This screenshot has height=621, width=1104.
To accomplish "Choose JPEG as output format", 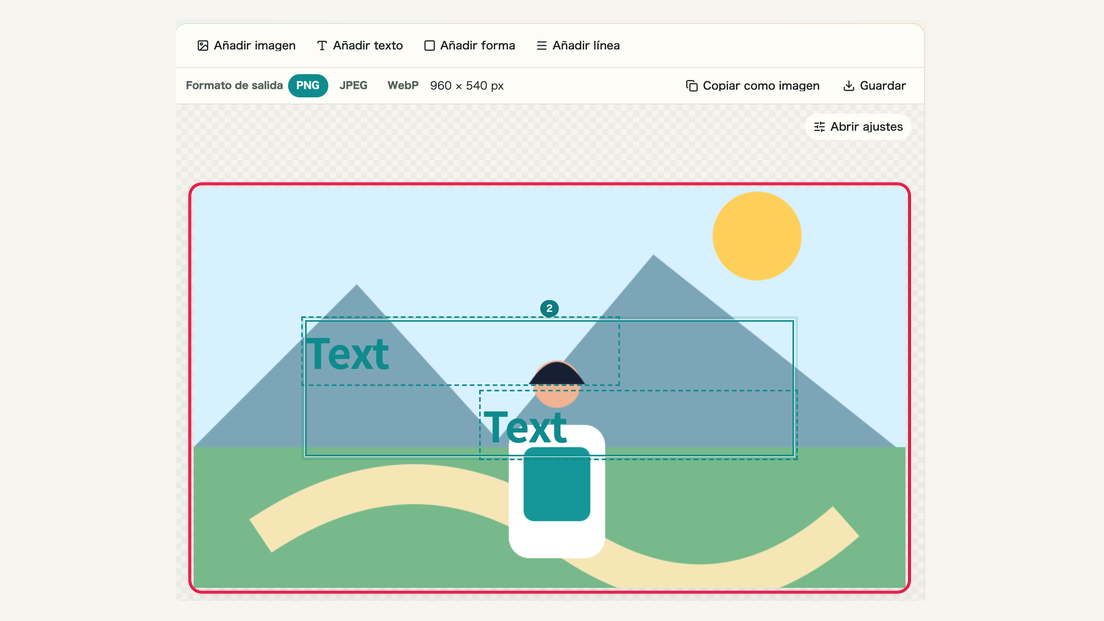I will 353,85.
